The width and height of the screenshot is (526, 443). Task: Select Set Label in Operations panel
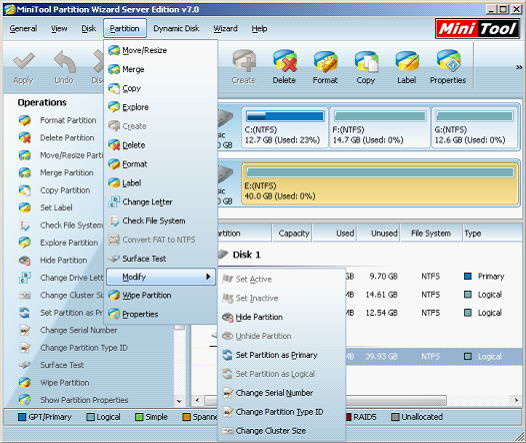(x=45, y=208)
